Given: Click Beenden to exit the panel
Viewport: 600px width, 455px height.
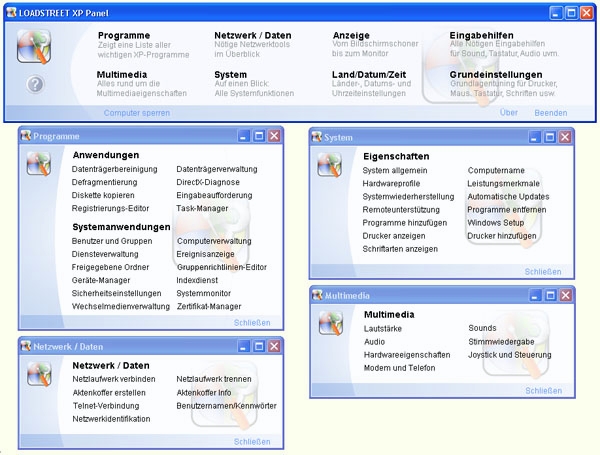Looking at the screenshot, I should pyautogui.click(x=550, y=113).
